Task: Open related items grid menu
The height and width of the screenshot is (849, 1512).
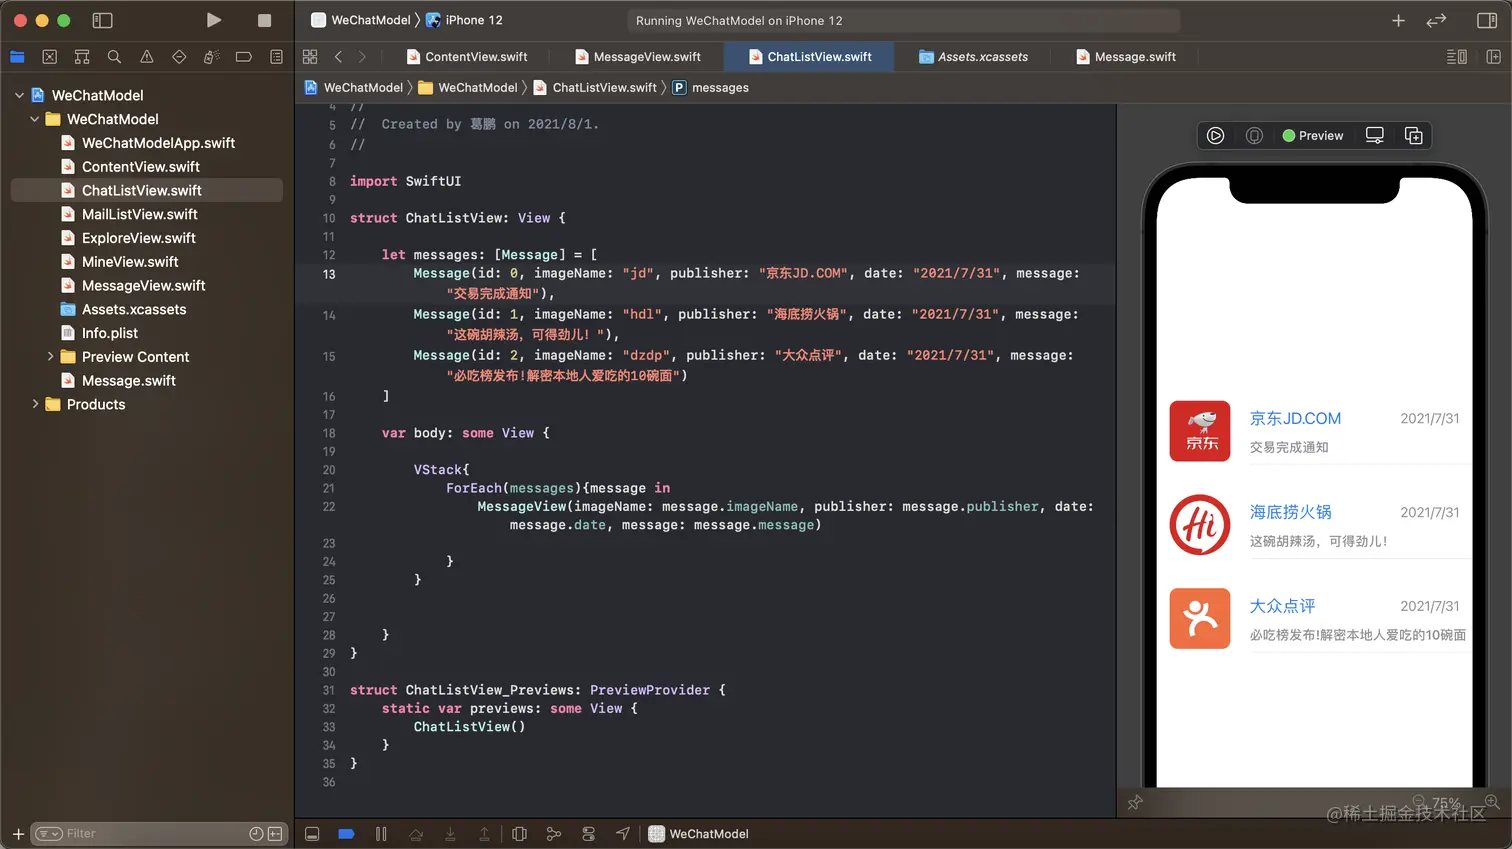Action: [310, 57]
